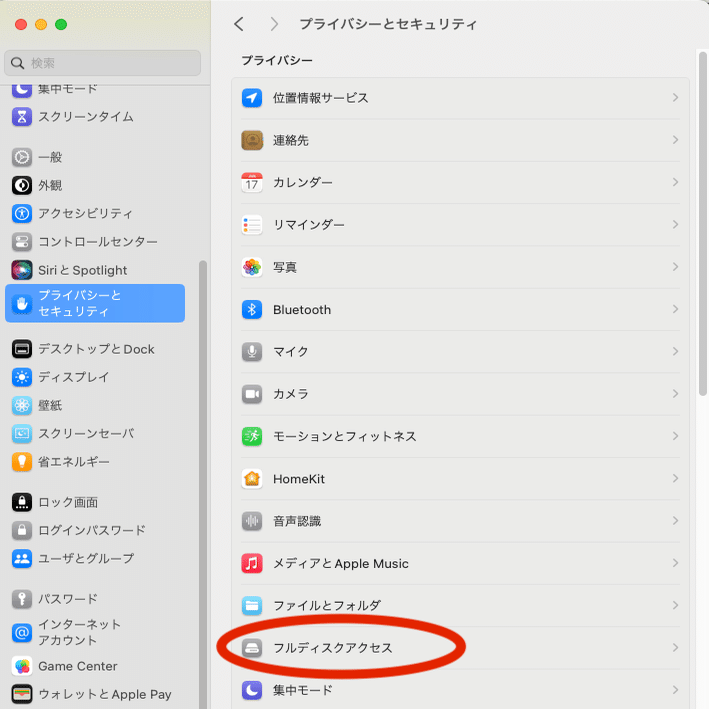The width and height of the screenshot is (709, 709).
Task: Click the アクセシビリティ icon in sidebar
Action: coord(22,213)
